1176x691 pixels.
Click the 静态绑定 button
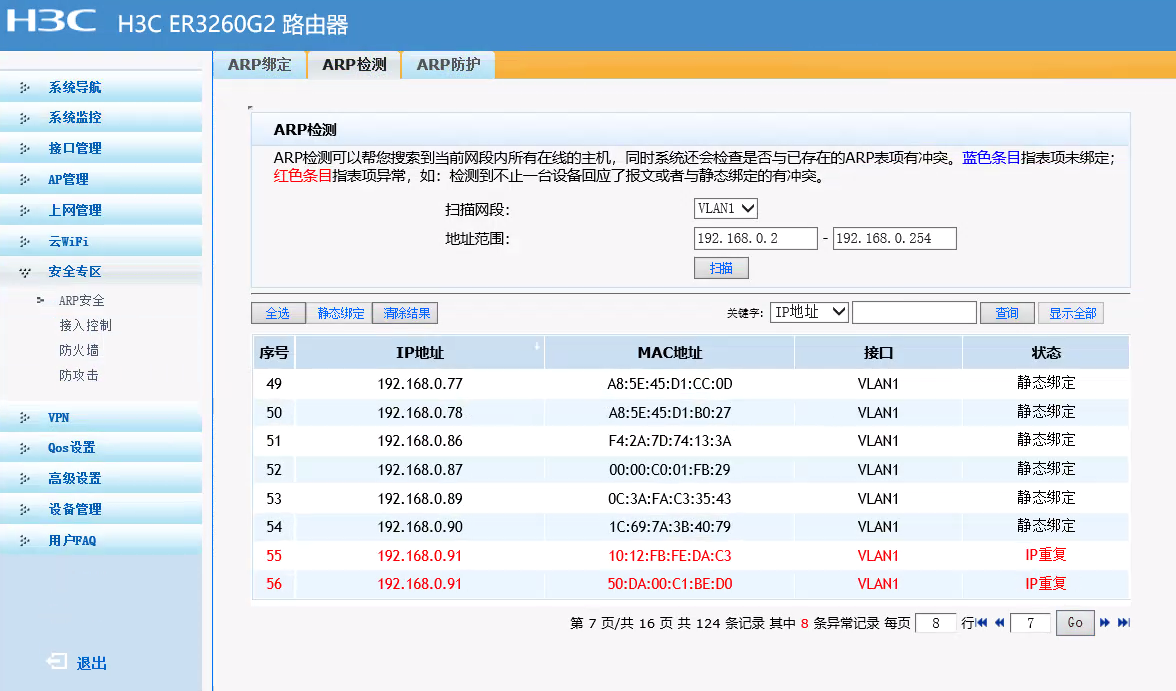[x=340, y=313]
